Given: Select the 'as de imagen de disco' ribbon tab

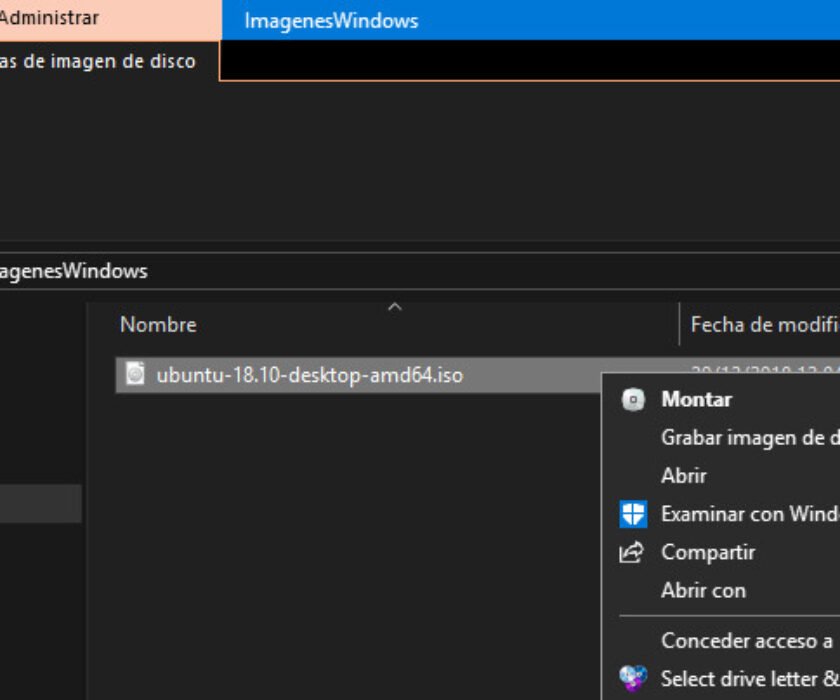Looking at the screenshot, I should (x=98, y=61).
